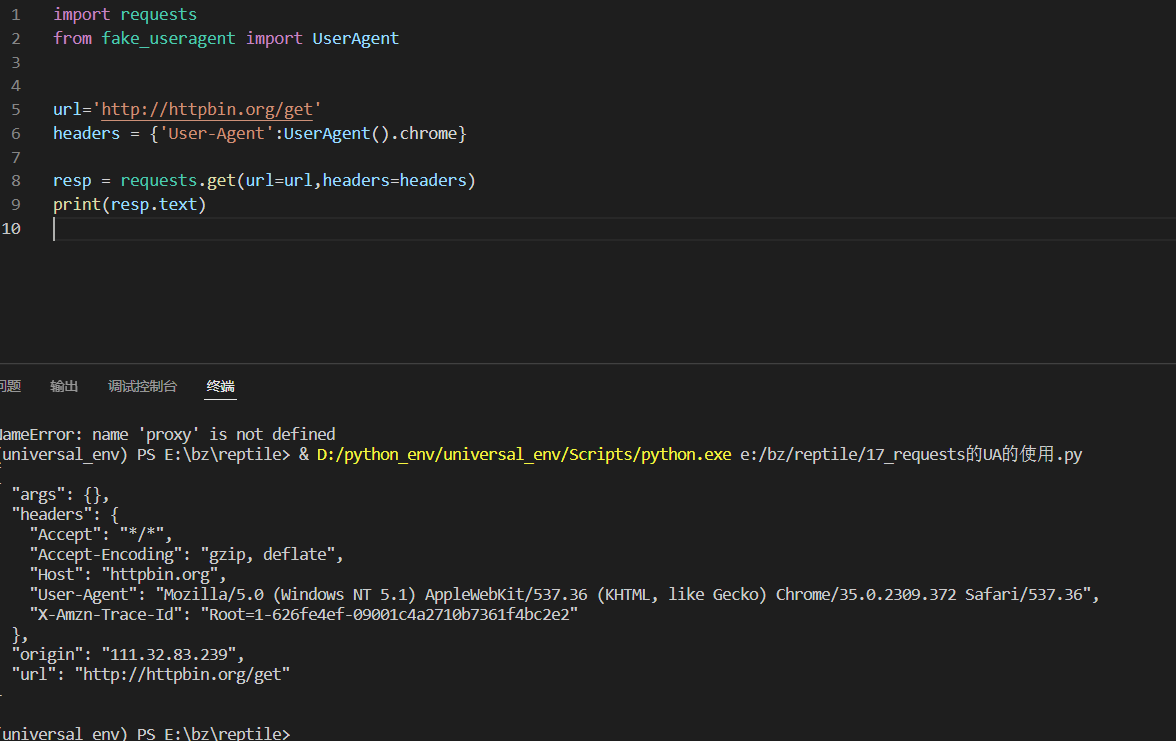The width and height of the screenshot is (1176, 741).
Task: Click the Mozilla/5.0 User-Agent output value
Action: (x=623, y=595)
